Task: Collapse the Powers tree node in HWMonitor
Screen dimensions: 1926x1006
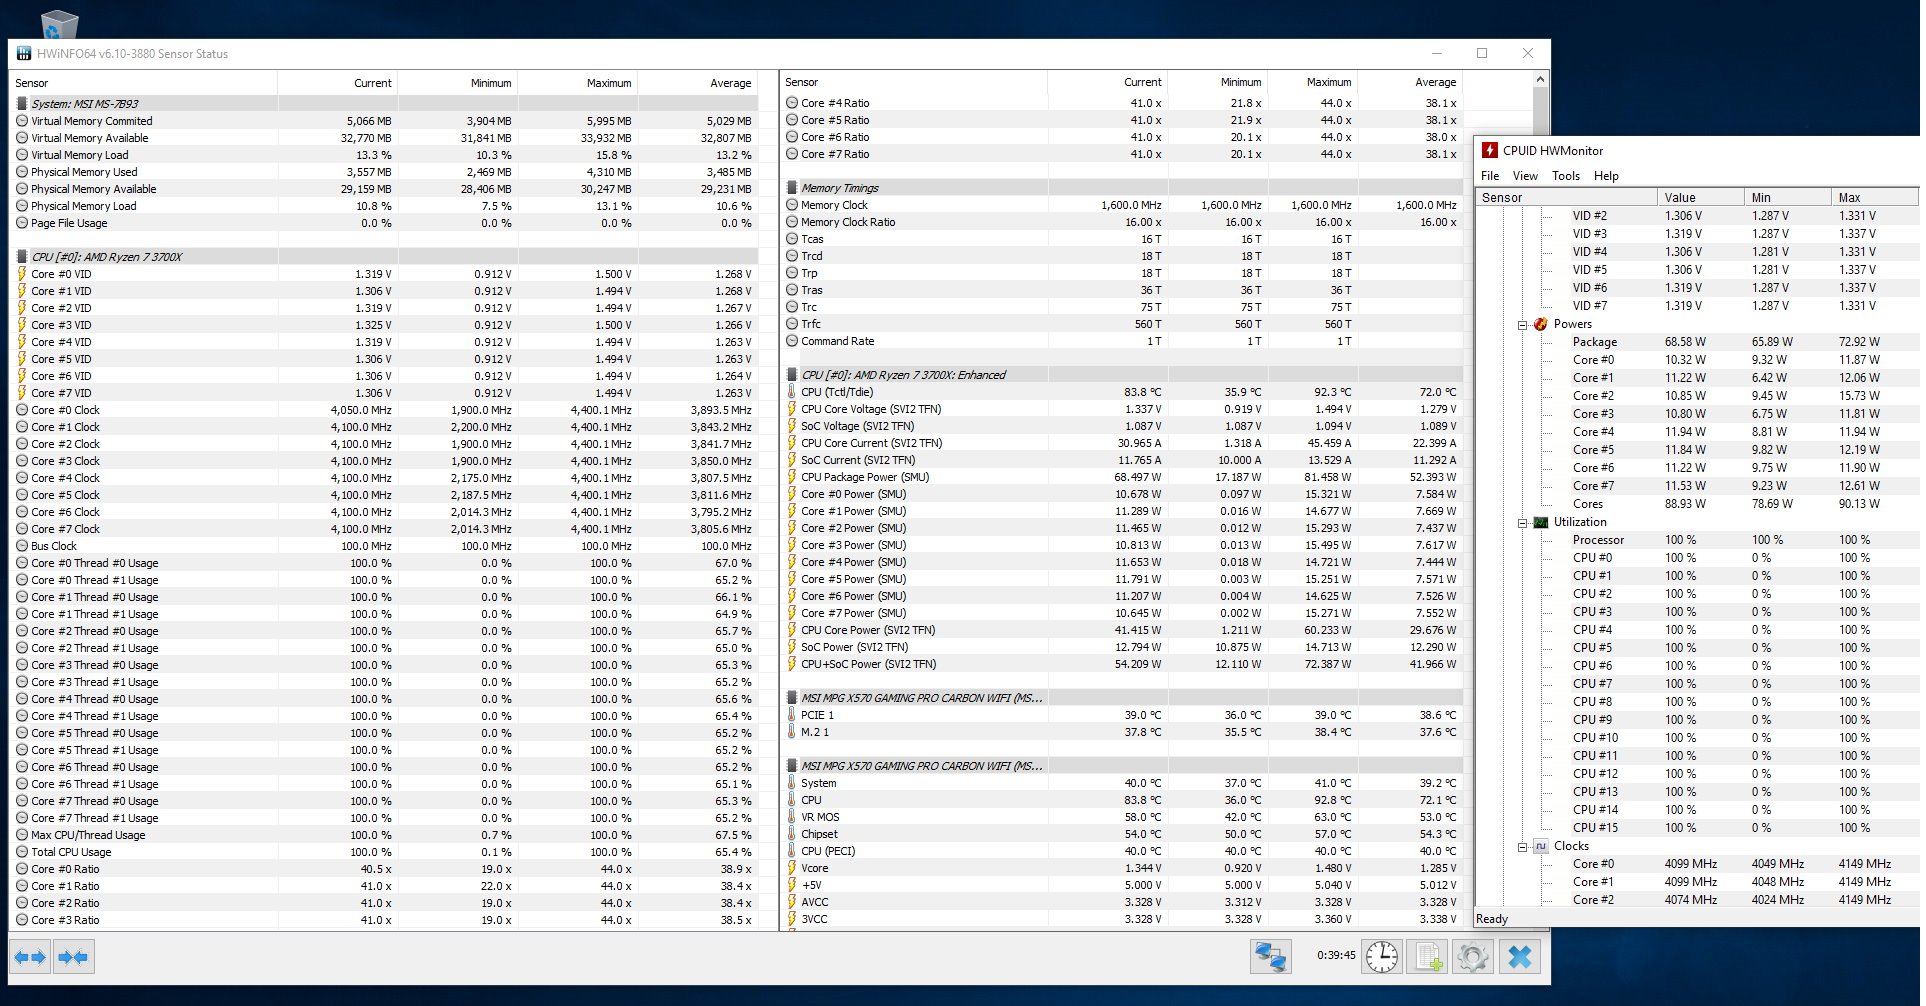Action: point(1523,325)
